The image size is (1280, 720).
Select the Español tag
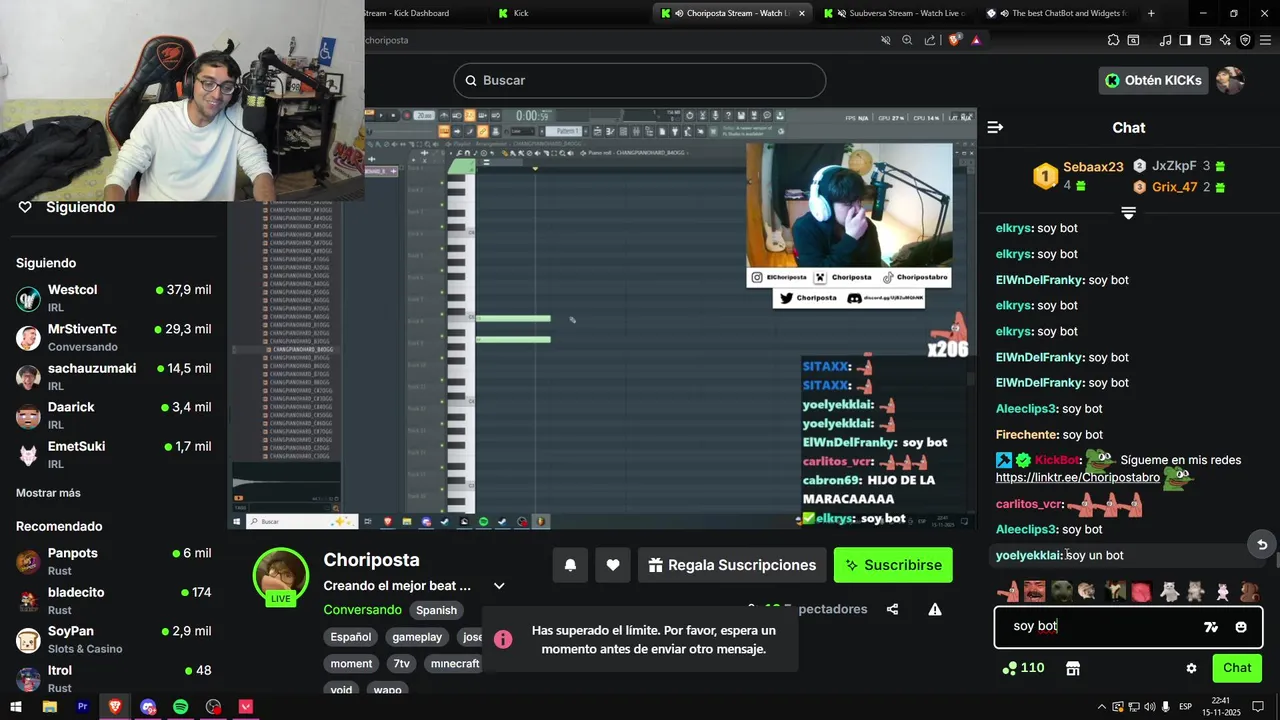coord(351,637)
